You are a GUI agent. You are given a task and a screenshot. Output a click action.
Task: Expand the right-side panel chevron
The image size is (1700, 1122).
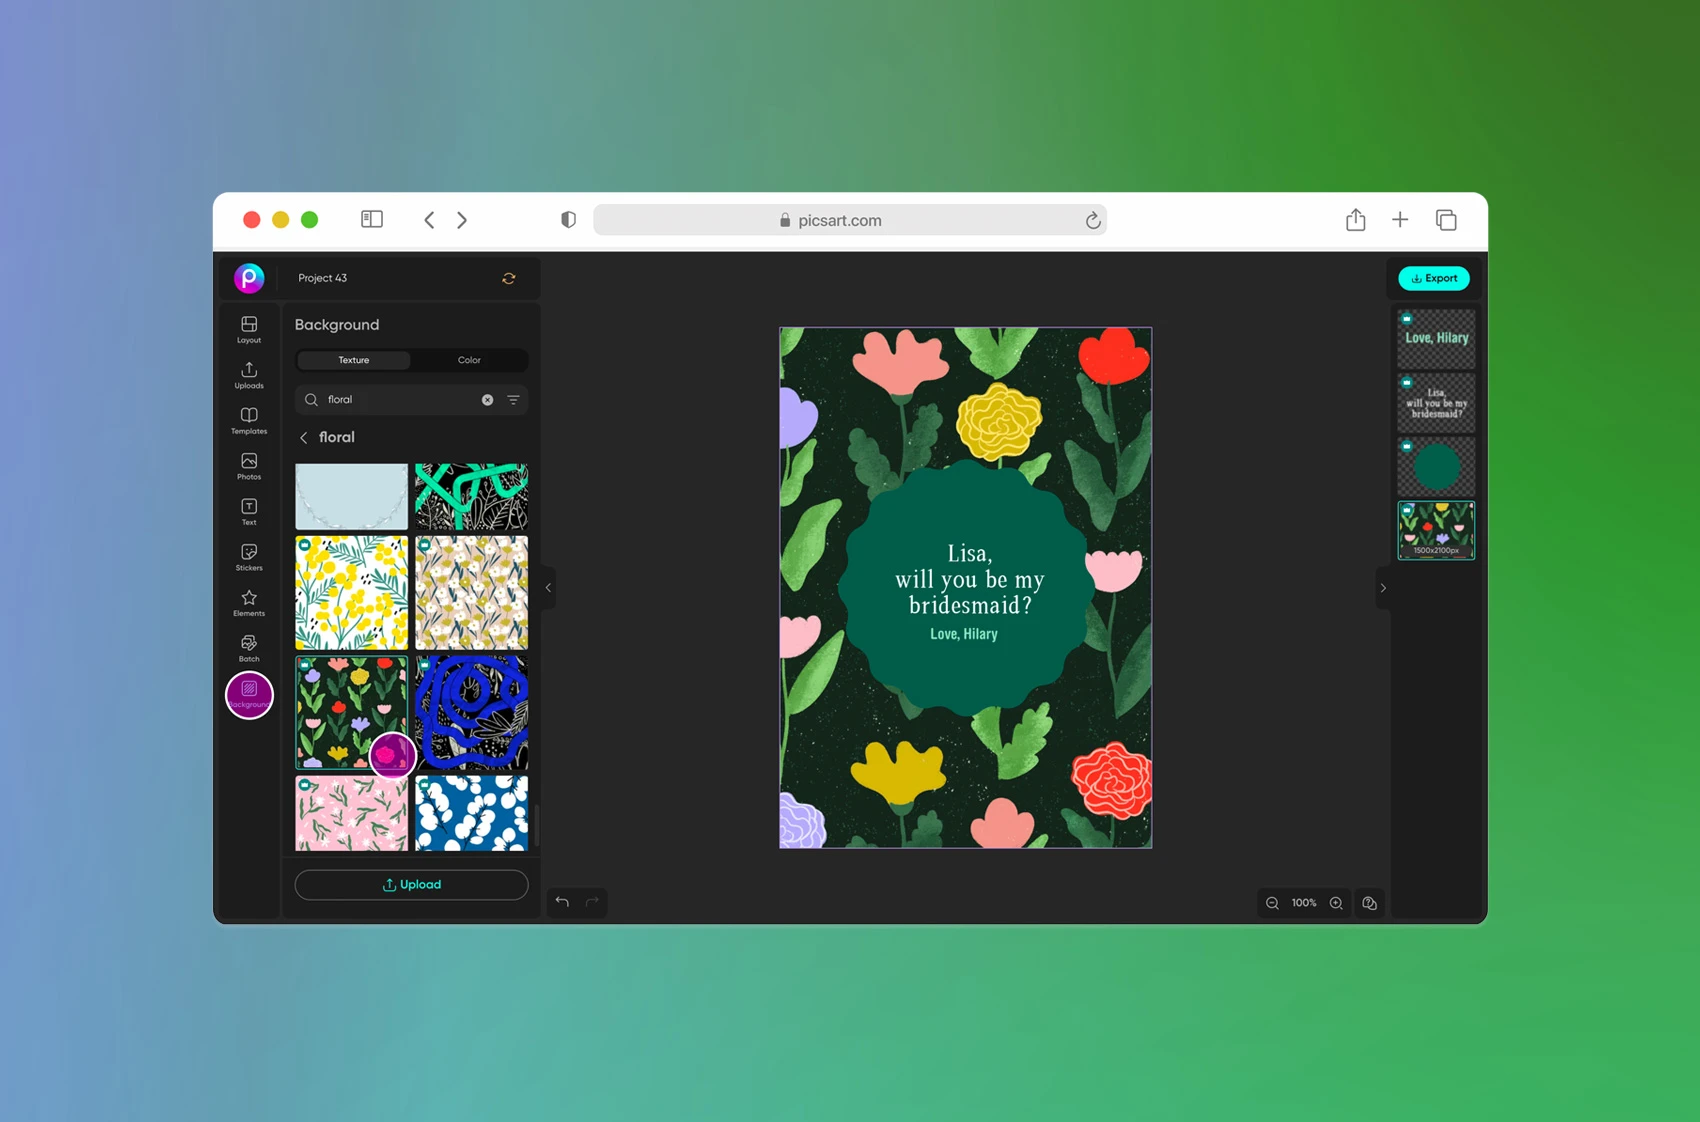coord(1383,588)
